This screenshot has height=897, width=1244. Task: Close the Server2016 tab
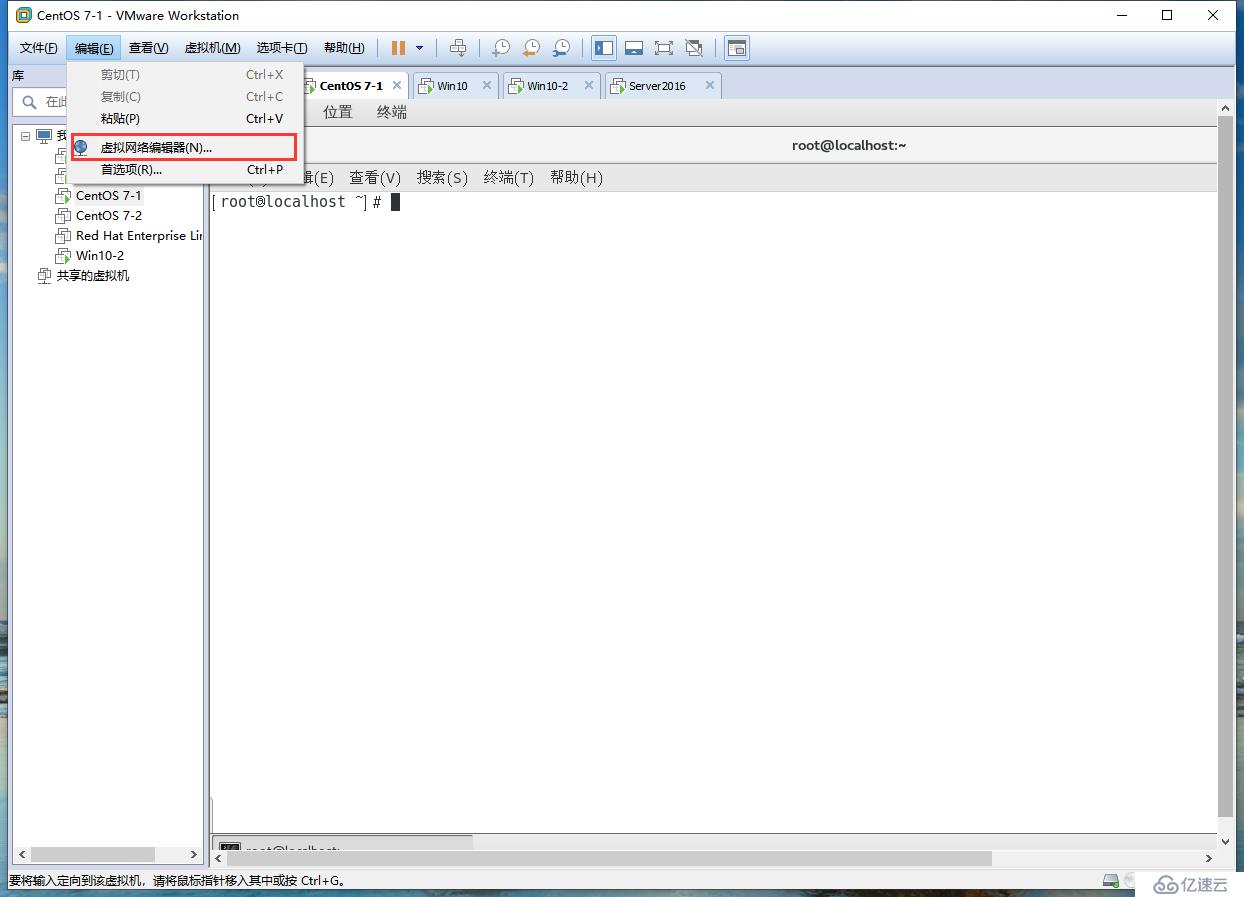[x=709, y=86]
